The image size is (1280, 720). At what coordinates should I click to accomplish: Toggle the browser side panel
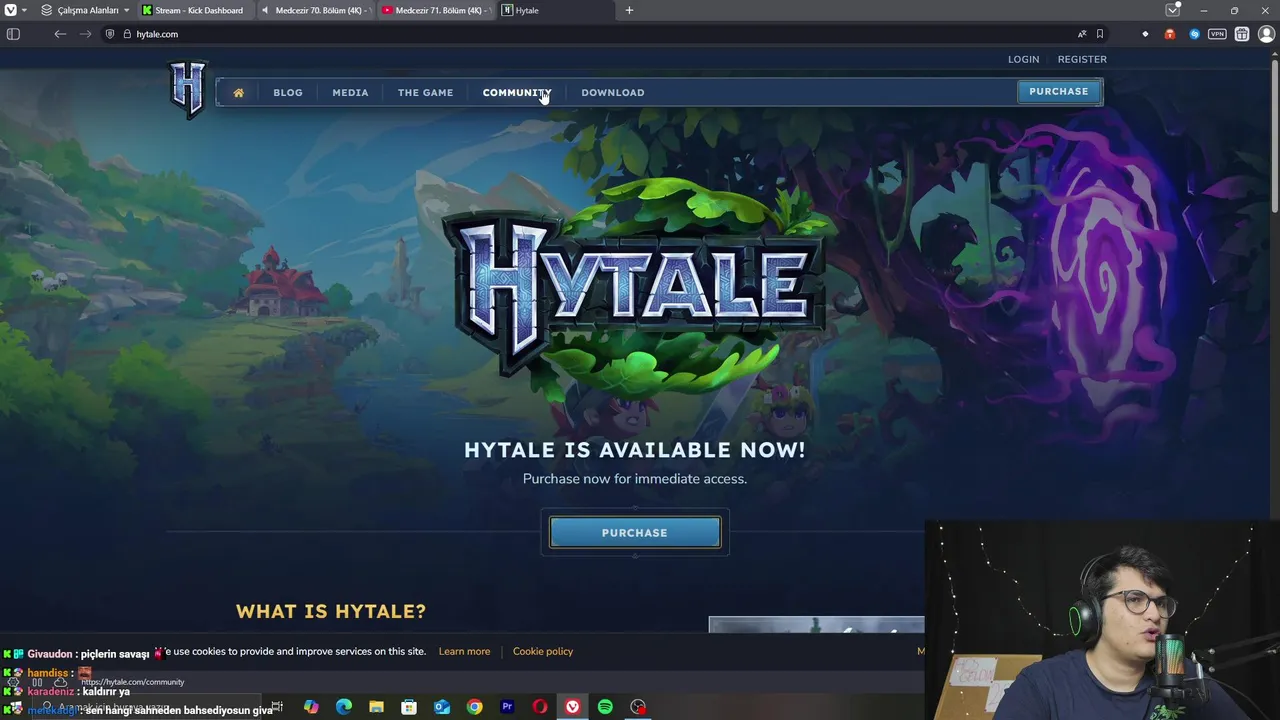tap(13, 34)
